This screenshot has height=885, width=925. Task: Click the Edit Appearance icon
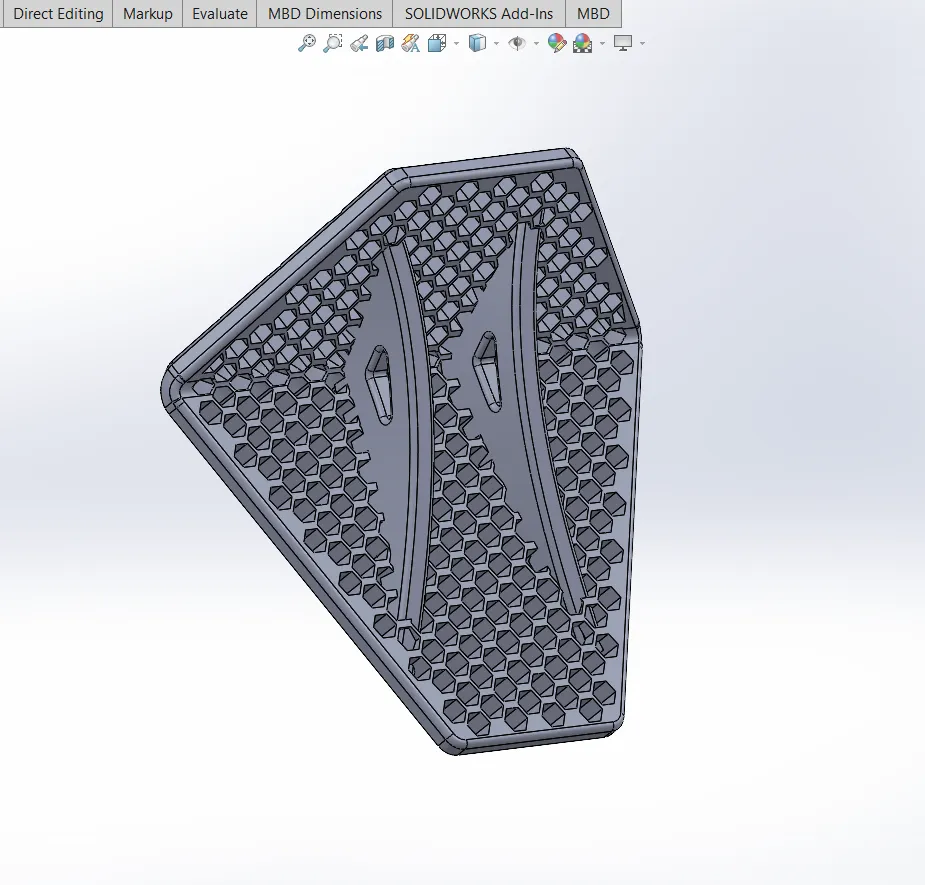[x=556, y=43]
